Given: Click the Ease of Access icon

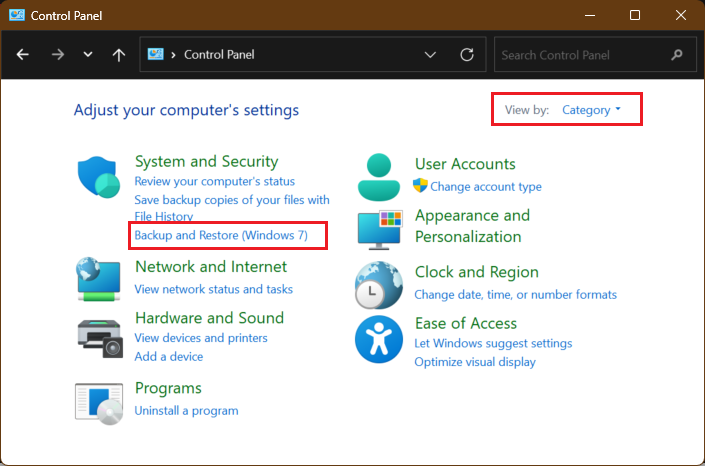Looking at the screenshot, I should click(379, 339).
